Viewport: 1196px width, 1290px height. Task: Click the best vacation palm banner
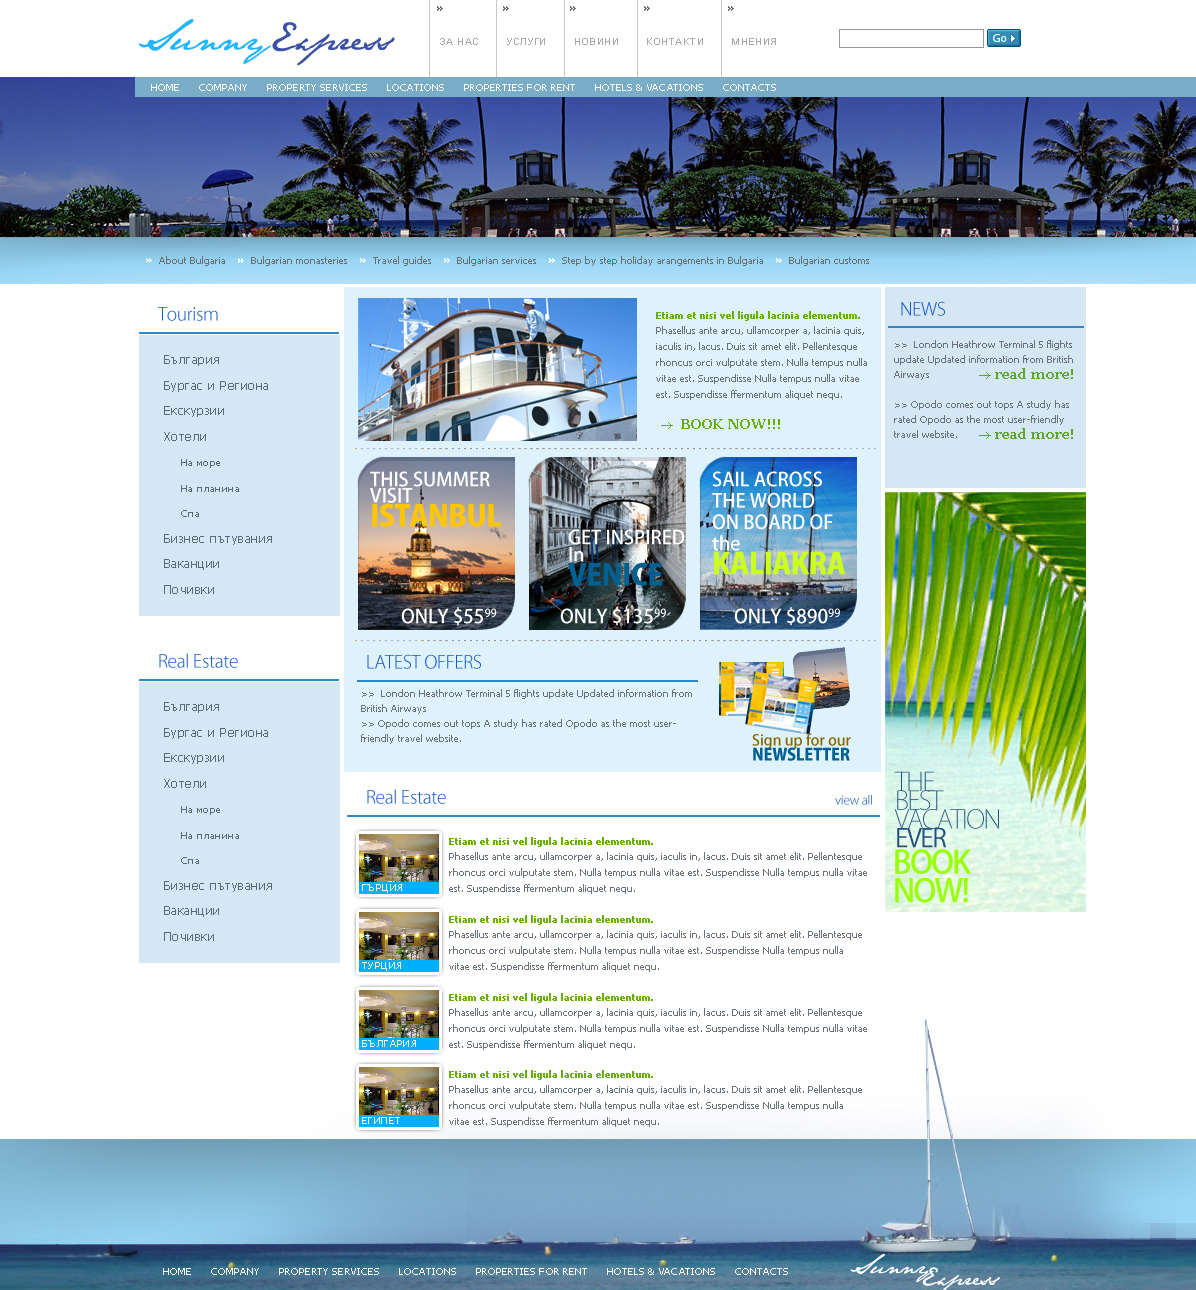985,701
